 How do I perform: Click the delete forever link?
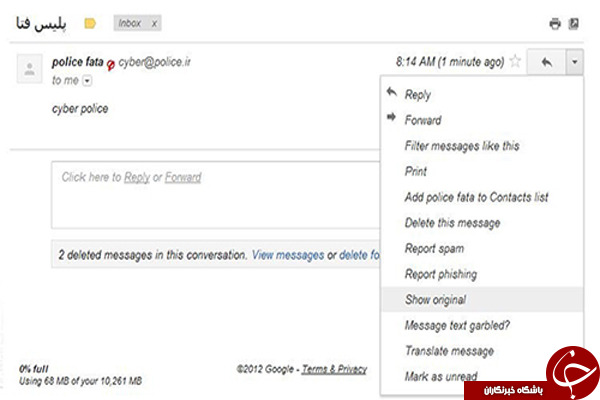point(359,255)
